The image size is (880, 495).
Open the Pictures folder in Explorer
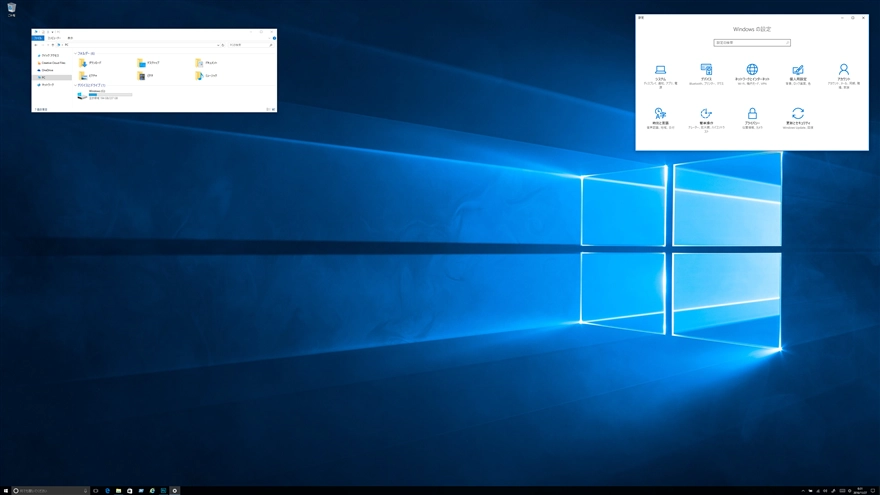[x=88, y=75]
